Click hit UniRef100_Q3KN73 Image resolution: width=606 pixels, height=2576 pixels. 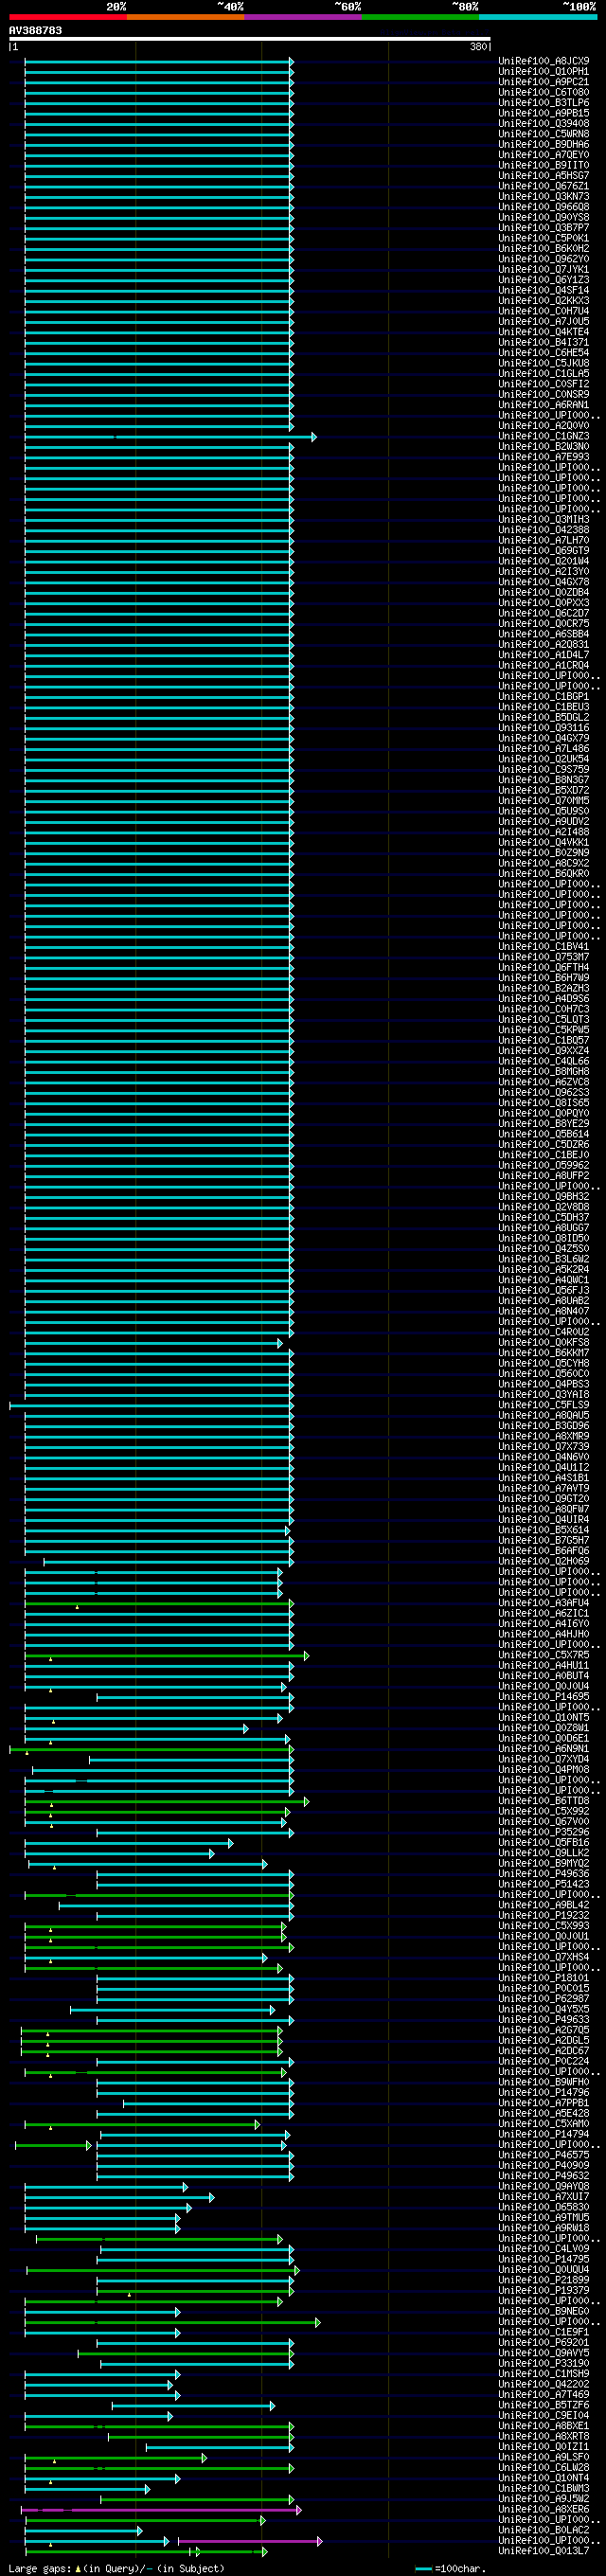544,197
